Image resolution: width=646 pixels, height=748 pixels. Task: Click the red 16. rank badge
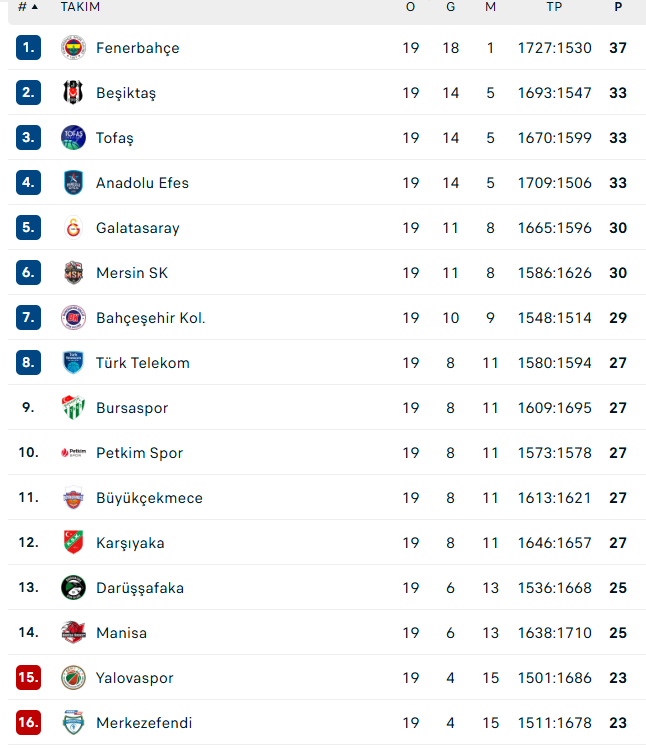pos(28,723)
